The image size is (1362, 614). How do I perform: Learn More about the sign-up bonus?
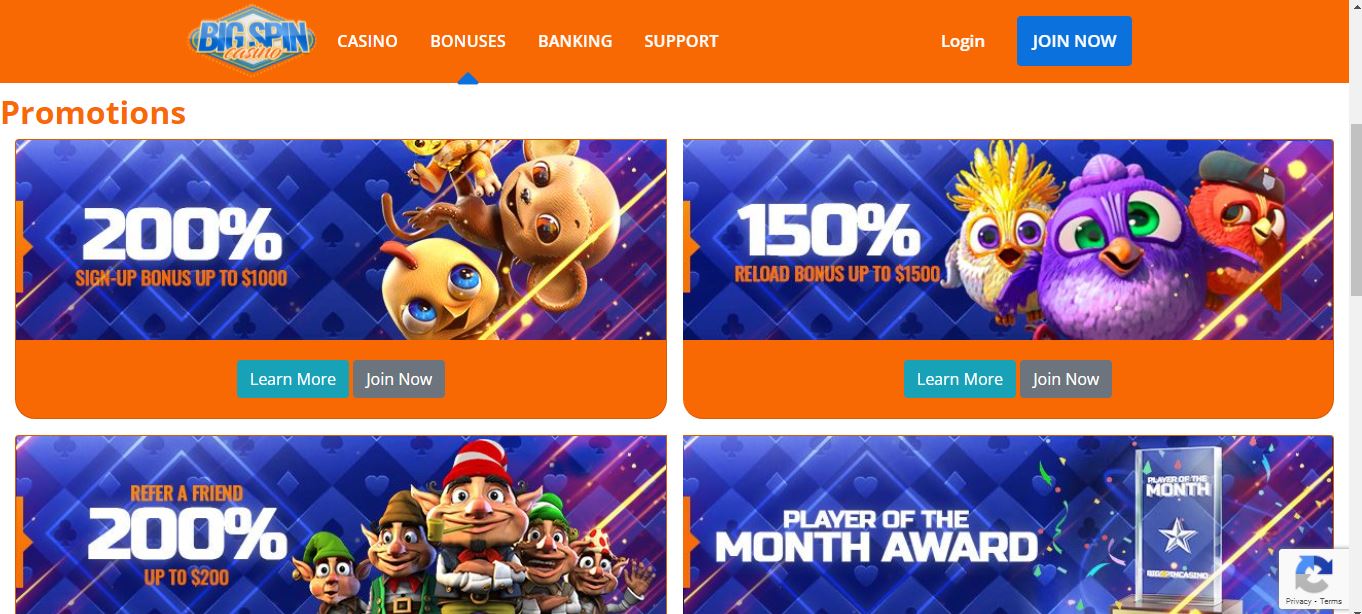(x=293, y=379)
